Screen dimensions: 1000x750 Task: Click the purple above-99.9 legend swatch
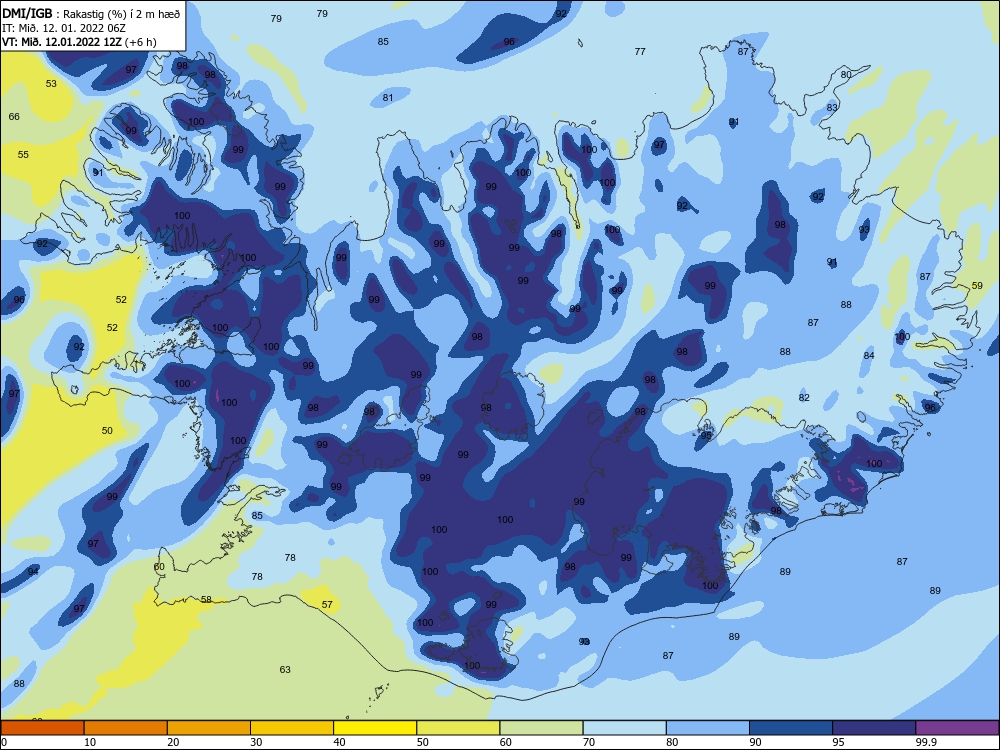[x=957, y=728]
